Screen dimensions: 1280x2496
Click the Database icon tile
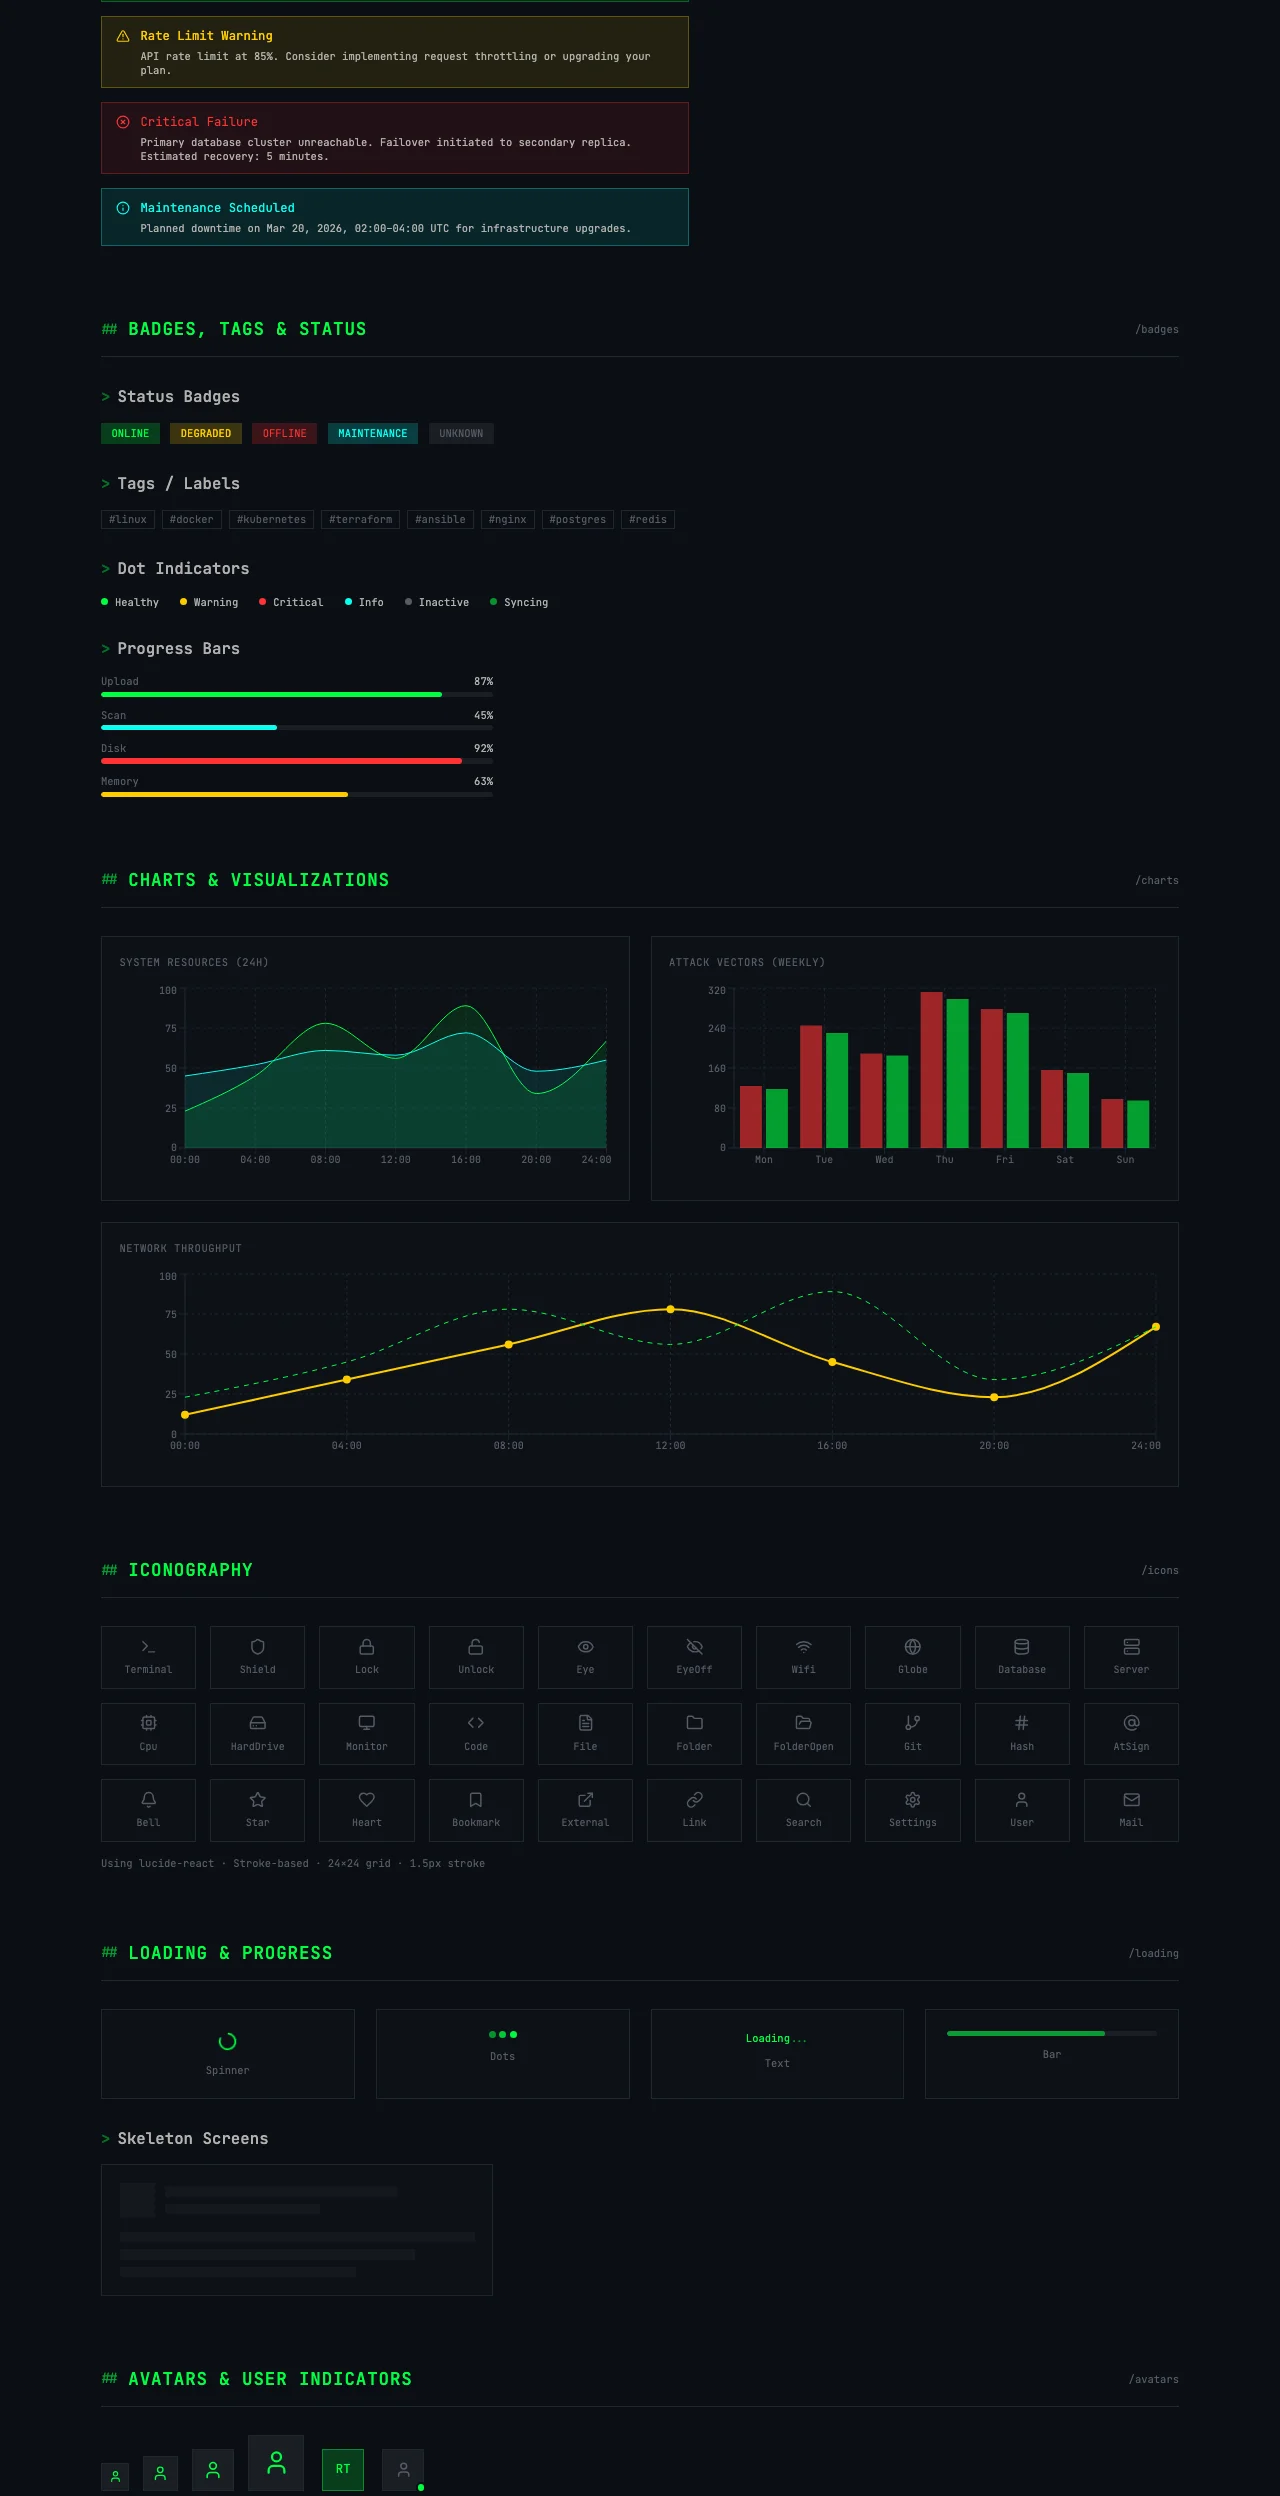pos(1022,1657)
